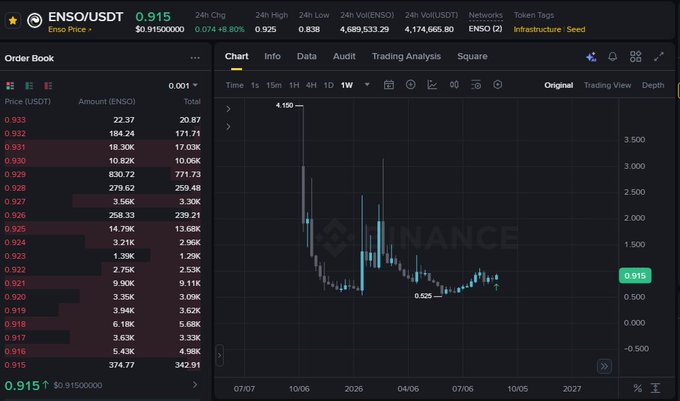Open the Trading Analysis tab
This screenshot has width=680, height=401.
tap(406, 56)
